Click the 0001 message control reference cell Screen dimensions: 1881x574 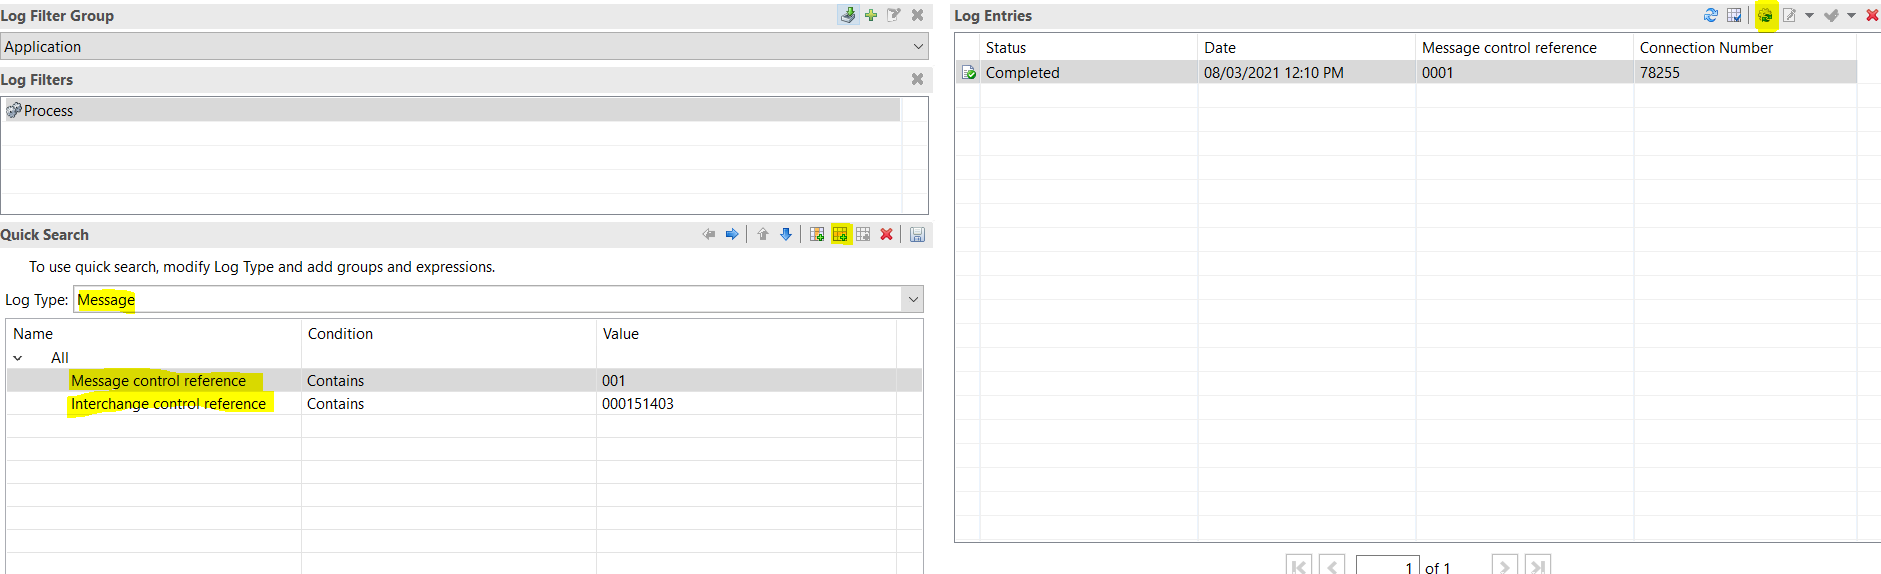(1437, 72)
